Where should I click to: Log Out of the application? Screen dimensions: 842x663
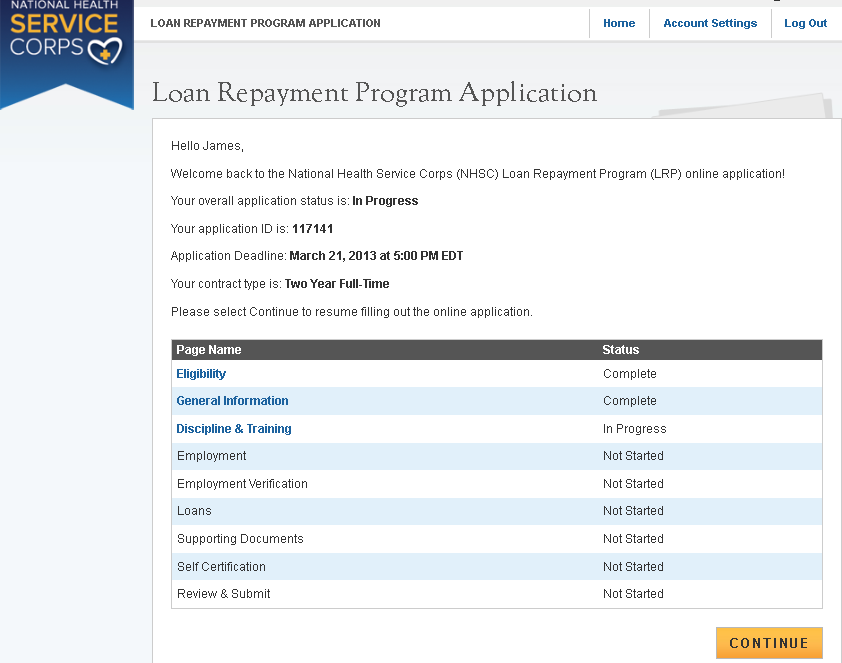805,23
